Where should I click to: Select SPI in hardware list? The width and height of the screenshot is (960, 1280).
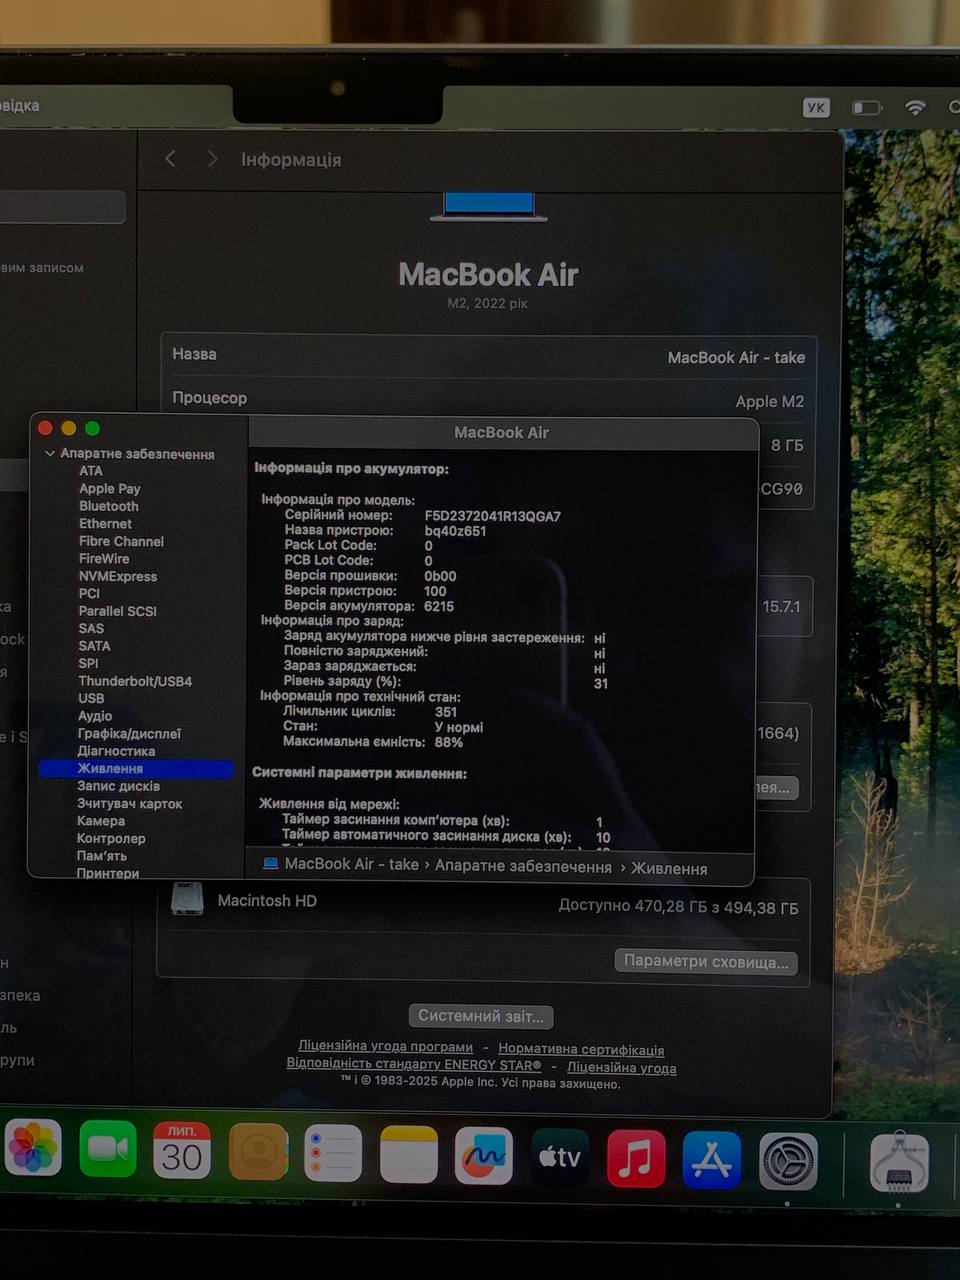(89, 663)
